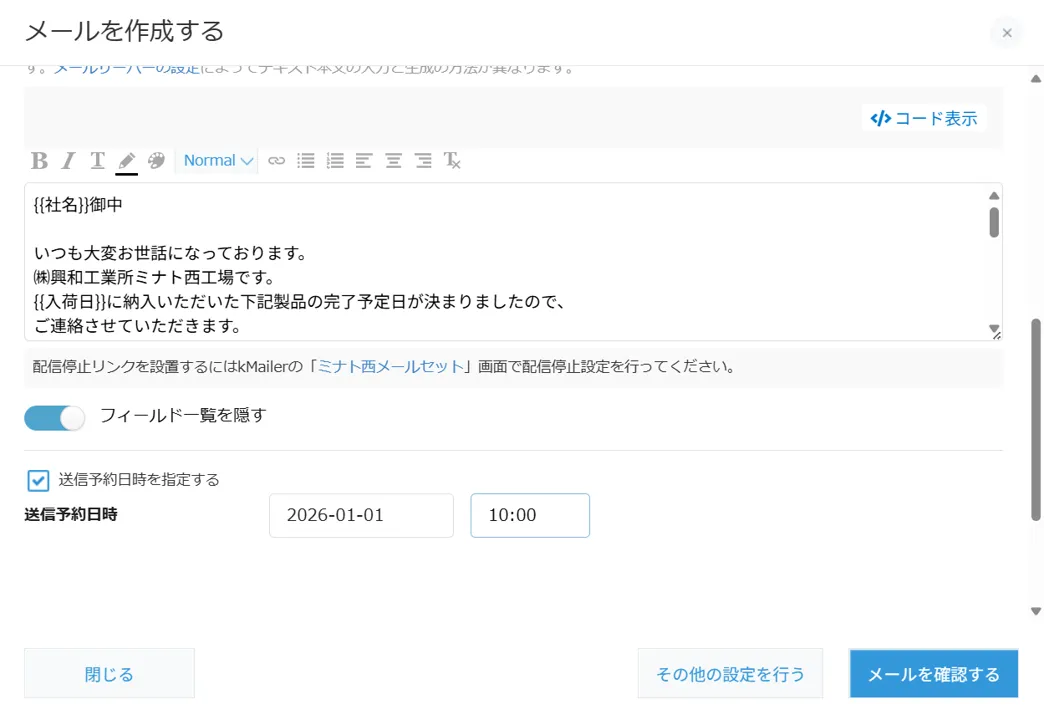Open the ミナト西メールセット link

(391, 367)
